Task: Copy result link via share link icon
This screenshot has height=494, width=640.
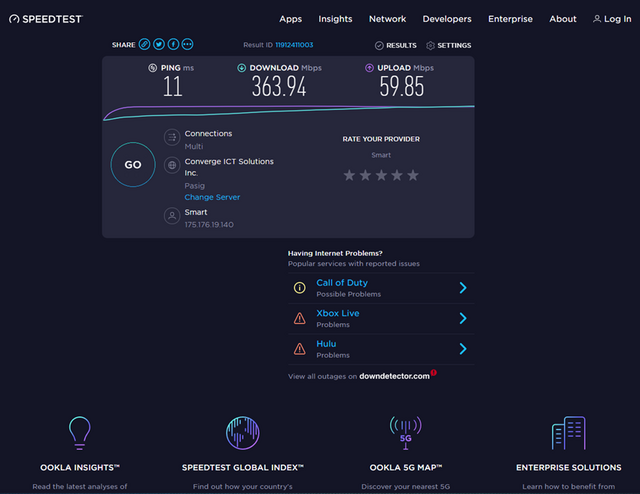Action: pos(144,44)
